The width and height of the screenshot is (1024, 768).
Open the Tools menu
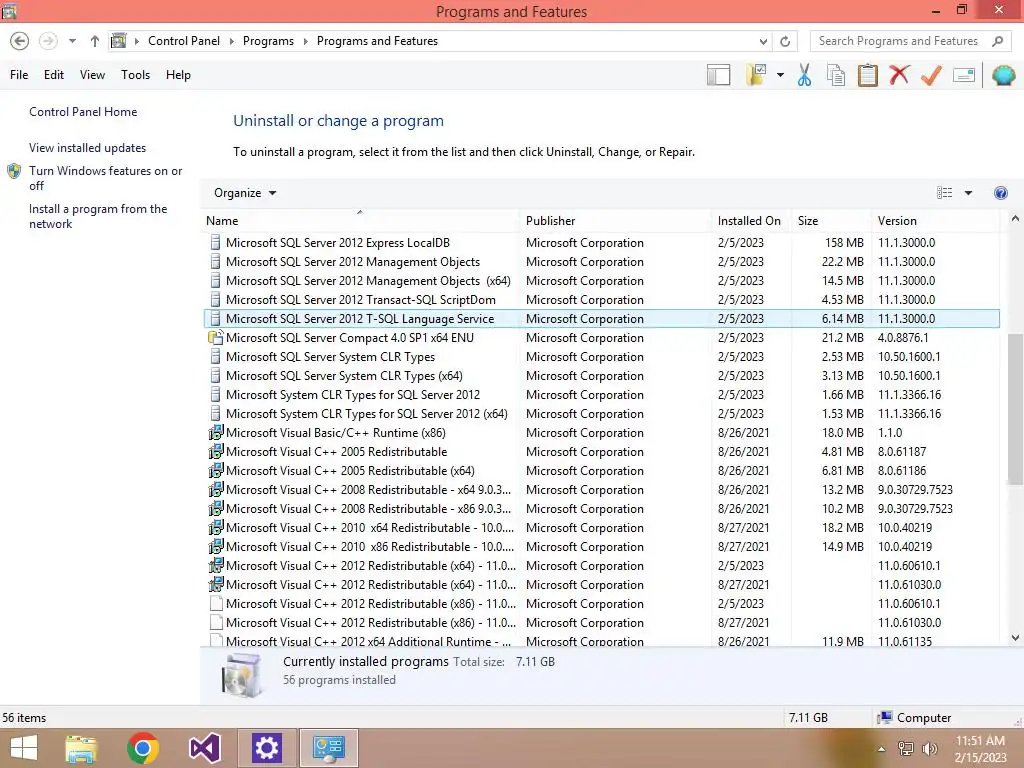[x=135, y=75]
